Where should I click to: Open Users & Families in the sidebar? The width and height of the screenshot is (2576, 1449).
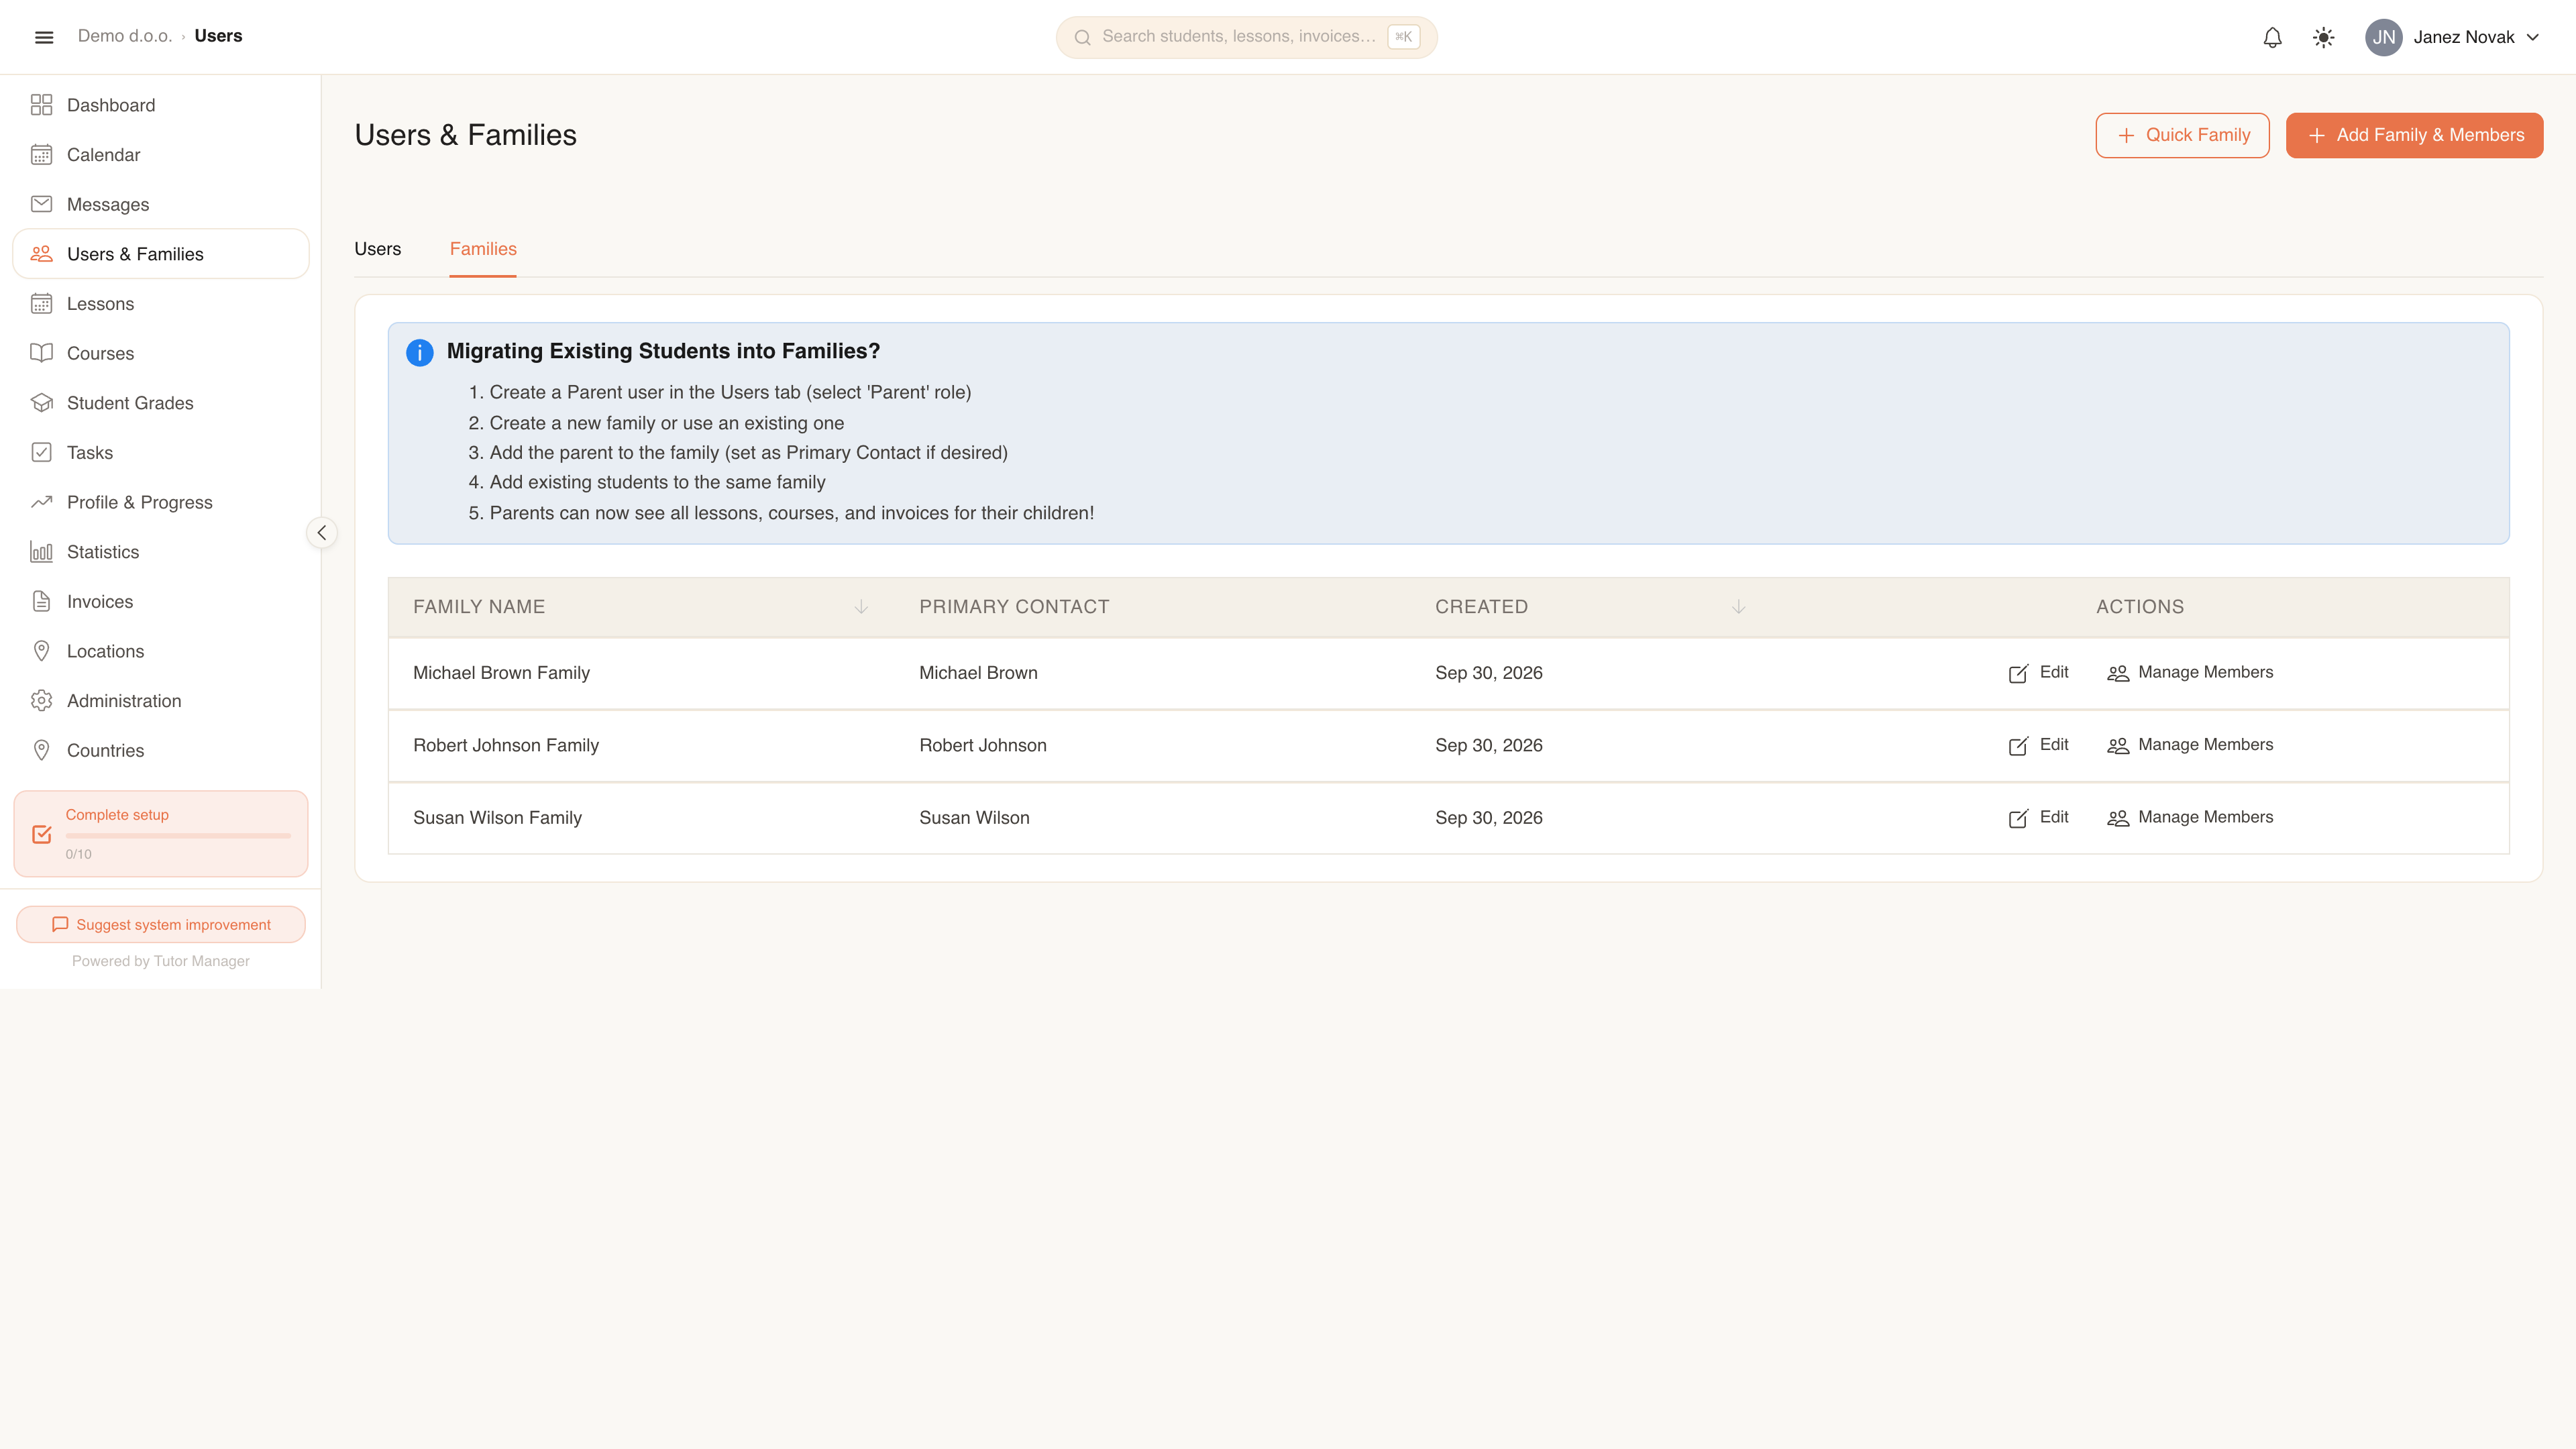(x=161, y=254)
